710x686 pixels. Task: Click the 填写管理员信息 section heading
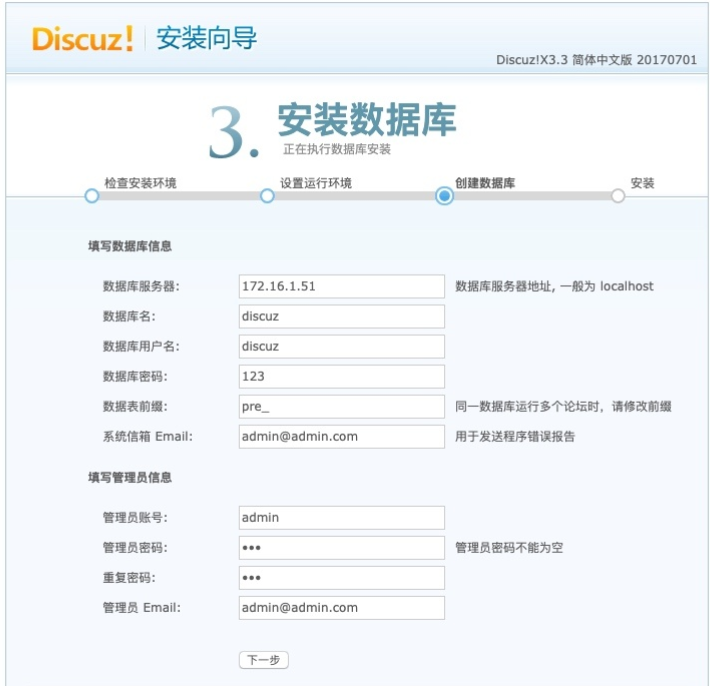pyautogui.click(x=130, y=478)
